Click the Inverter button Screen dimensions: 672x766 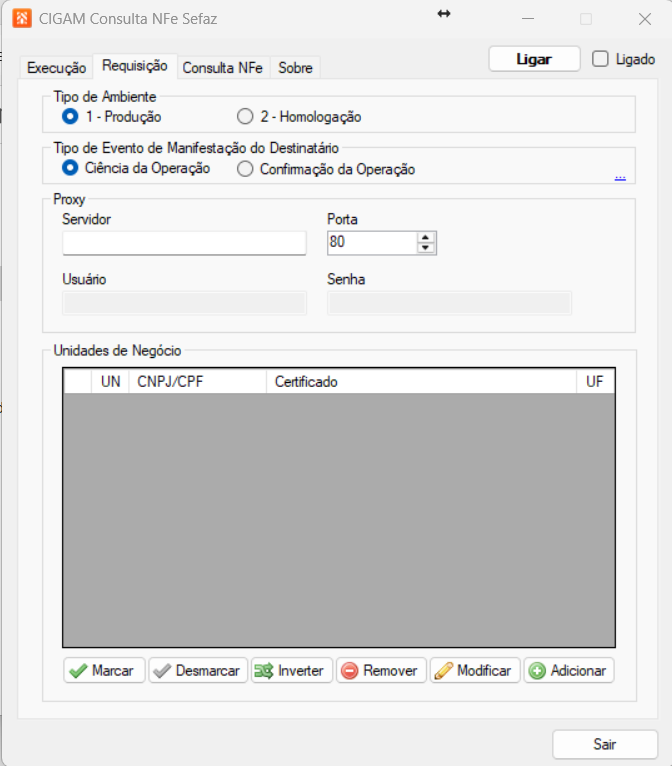pyautogui.click(x=292, y=670)
